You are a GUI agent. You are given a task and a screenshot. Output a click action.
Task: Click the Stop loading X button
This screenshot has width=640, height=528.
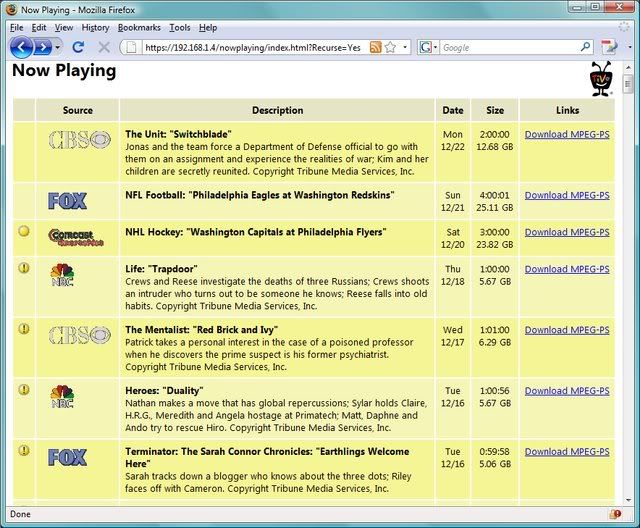(104, 47)
